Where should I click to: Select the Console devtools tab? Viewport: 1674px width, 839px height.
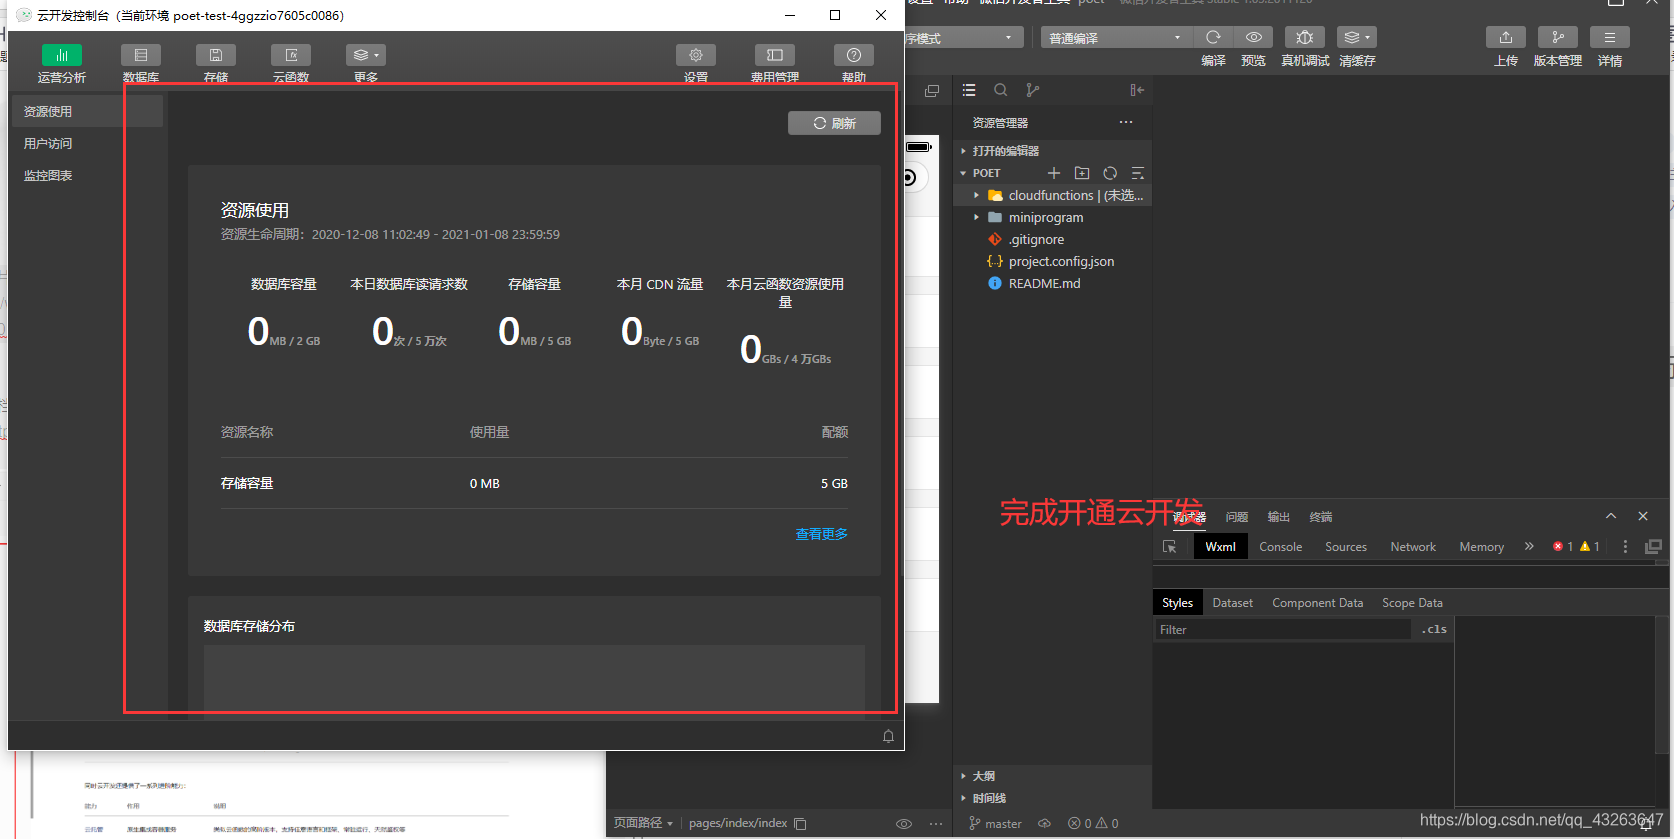tap(1280, 547)
